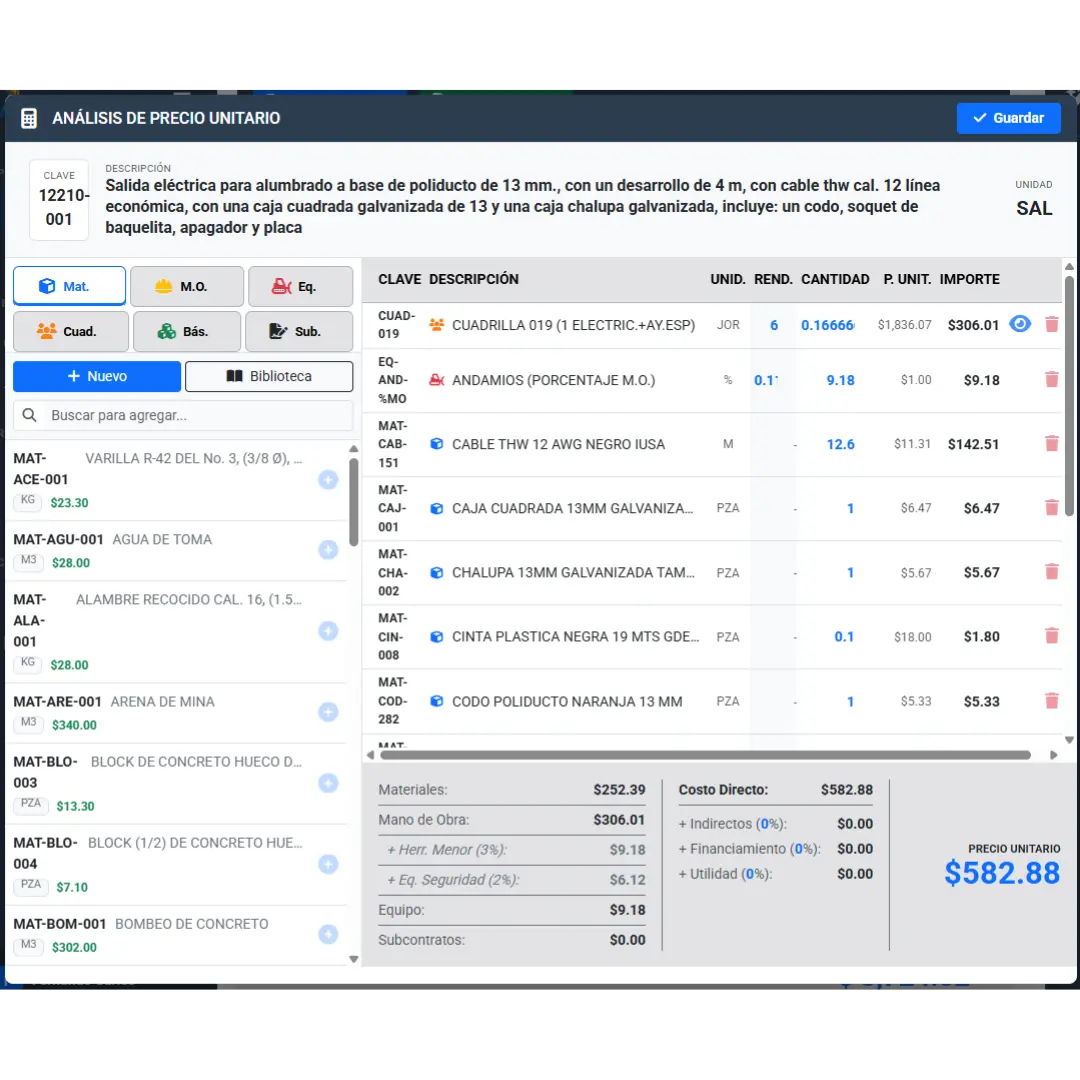Select the Mat. category tab
Viewport: 1080px width, 1080px height.
(70, 286)
